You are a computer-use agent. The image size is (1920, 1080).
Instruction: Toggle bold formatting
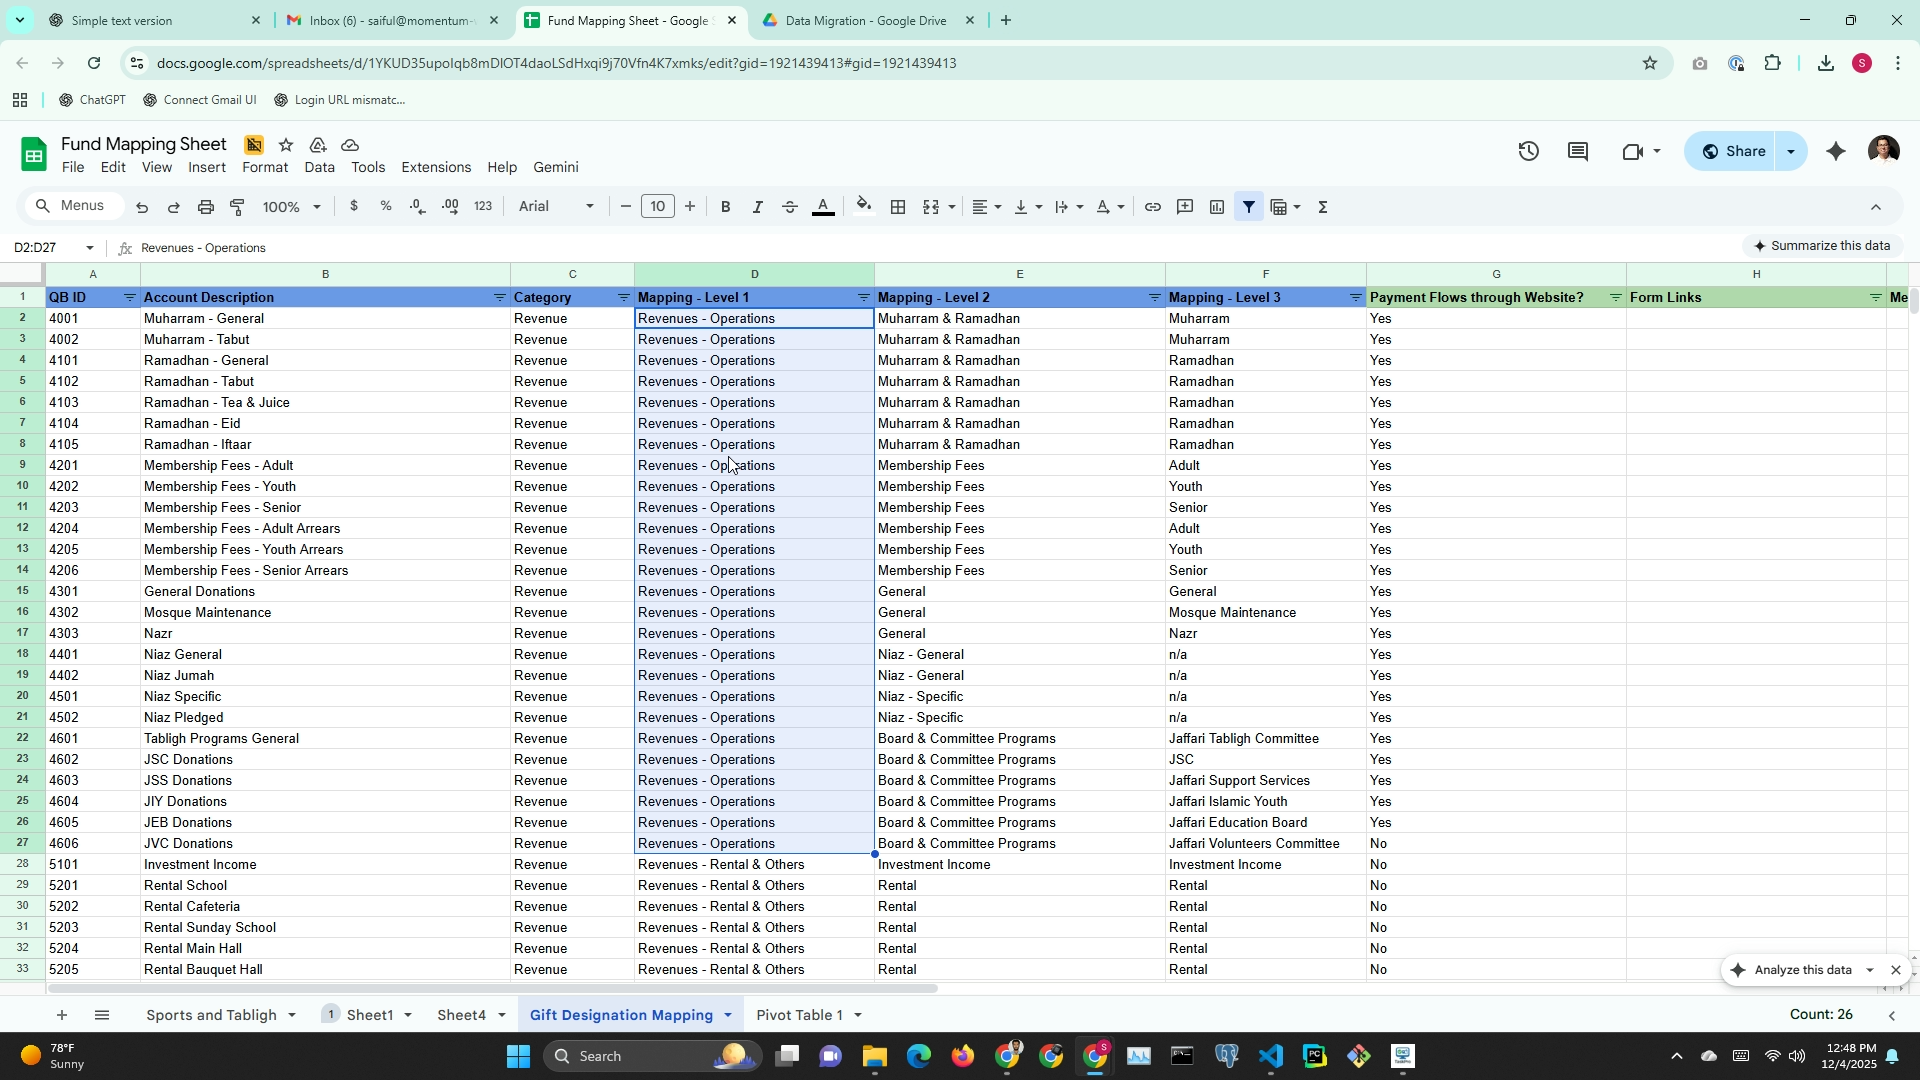coord(725,207)
